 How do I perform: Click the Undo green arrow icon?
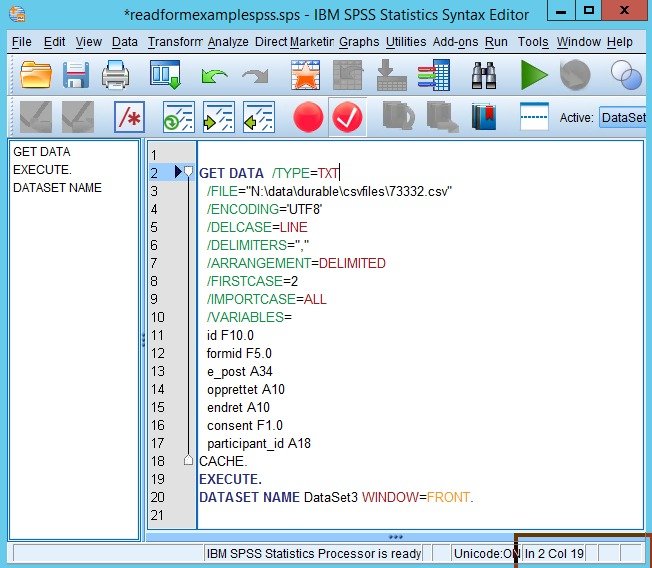(x=213, y=76)
